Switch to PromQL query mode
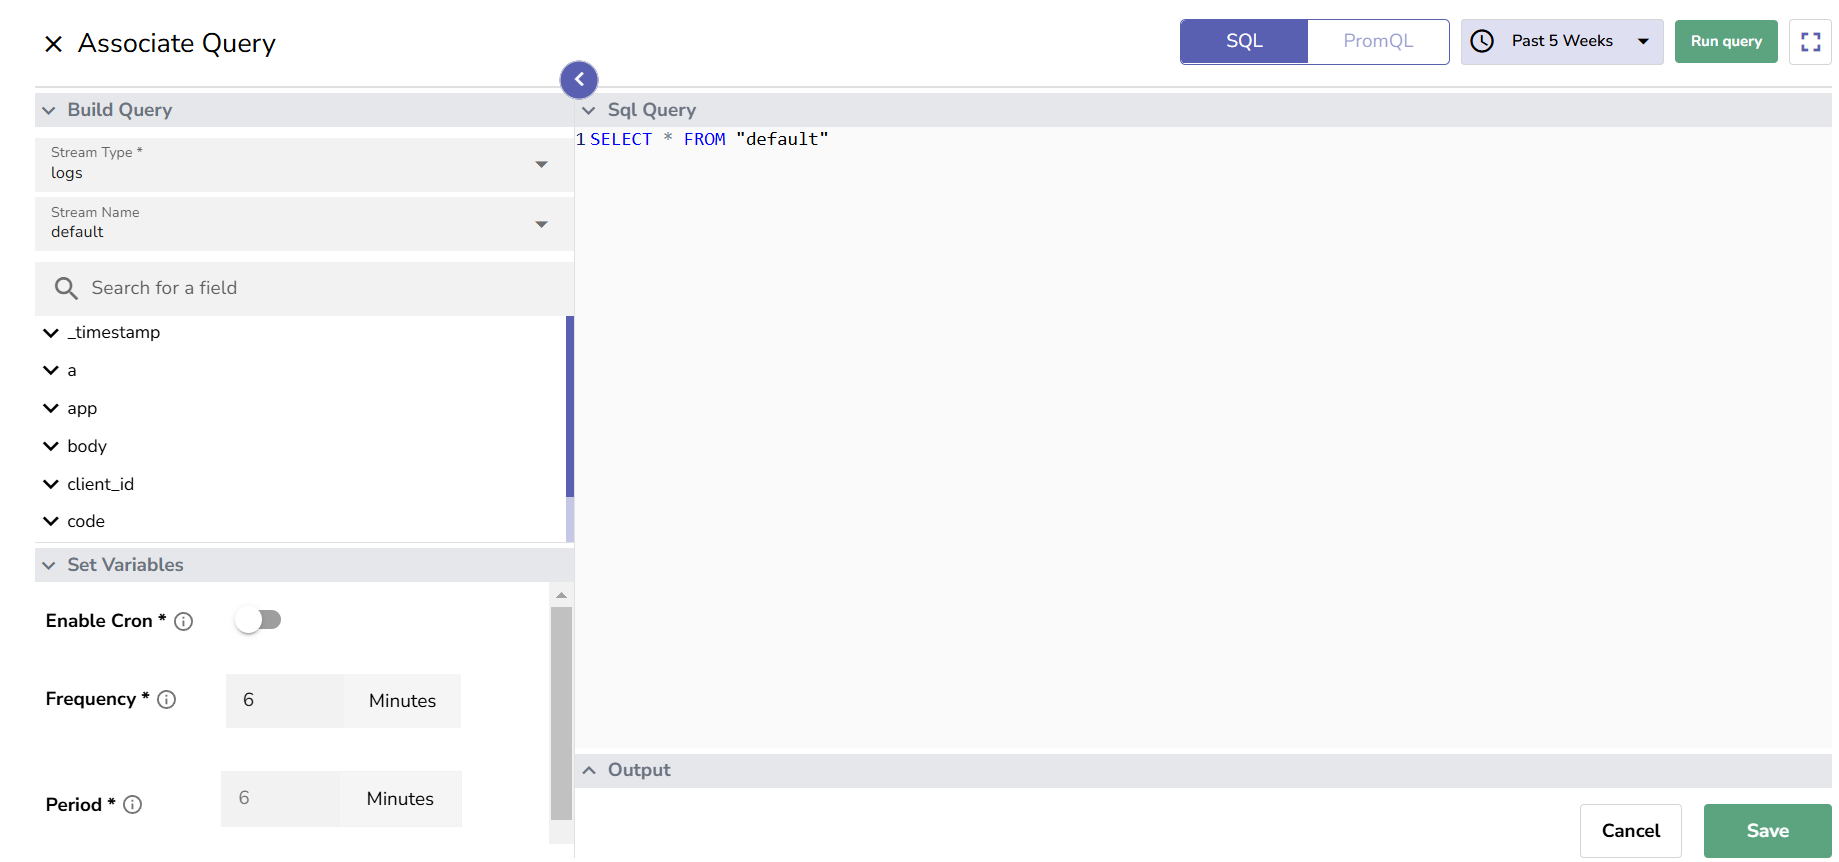This screenshot has width=1839, height=862. pos(1378,41)
